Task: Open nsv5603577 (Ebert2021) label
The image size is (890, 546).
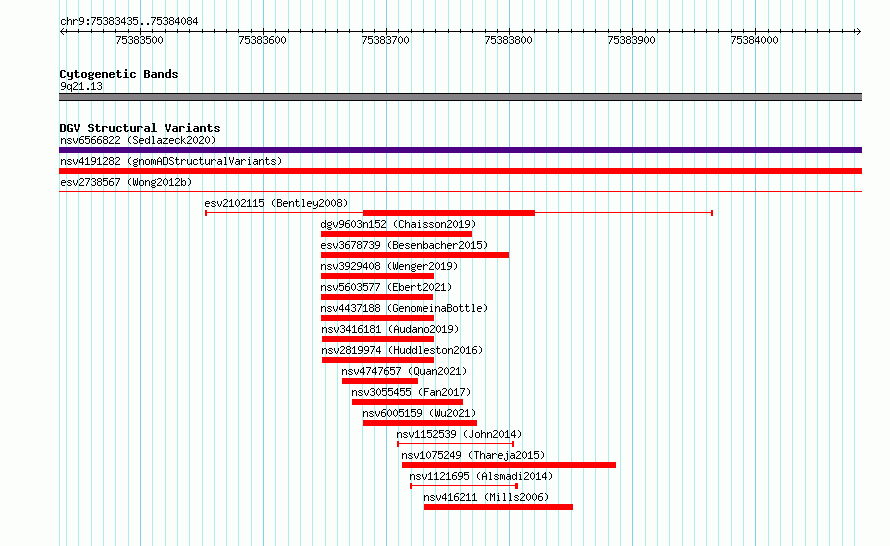Action: pyautogui.click(x=387, y=287)
